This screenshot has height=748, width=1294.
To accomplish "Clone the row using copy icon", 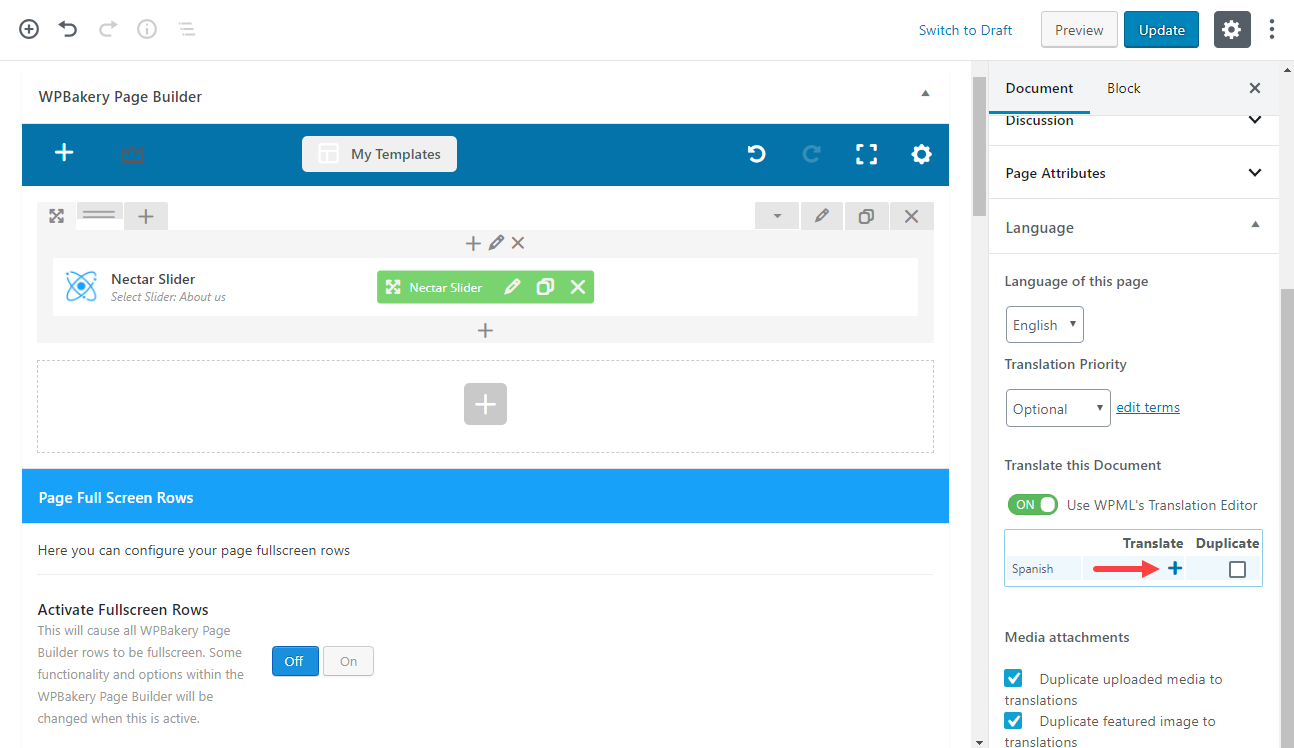I will tap(867, 216).
